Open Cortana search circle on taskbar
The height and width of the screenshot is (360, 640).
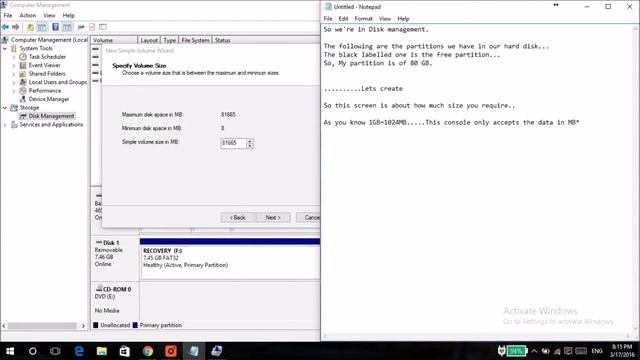click(x=33, y=351)
